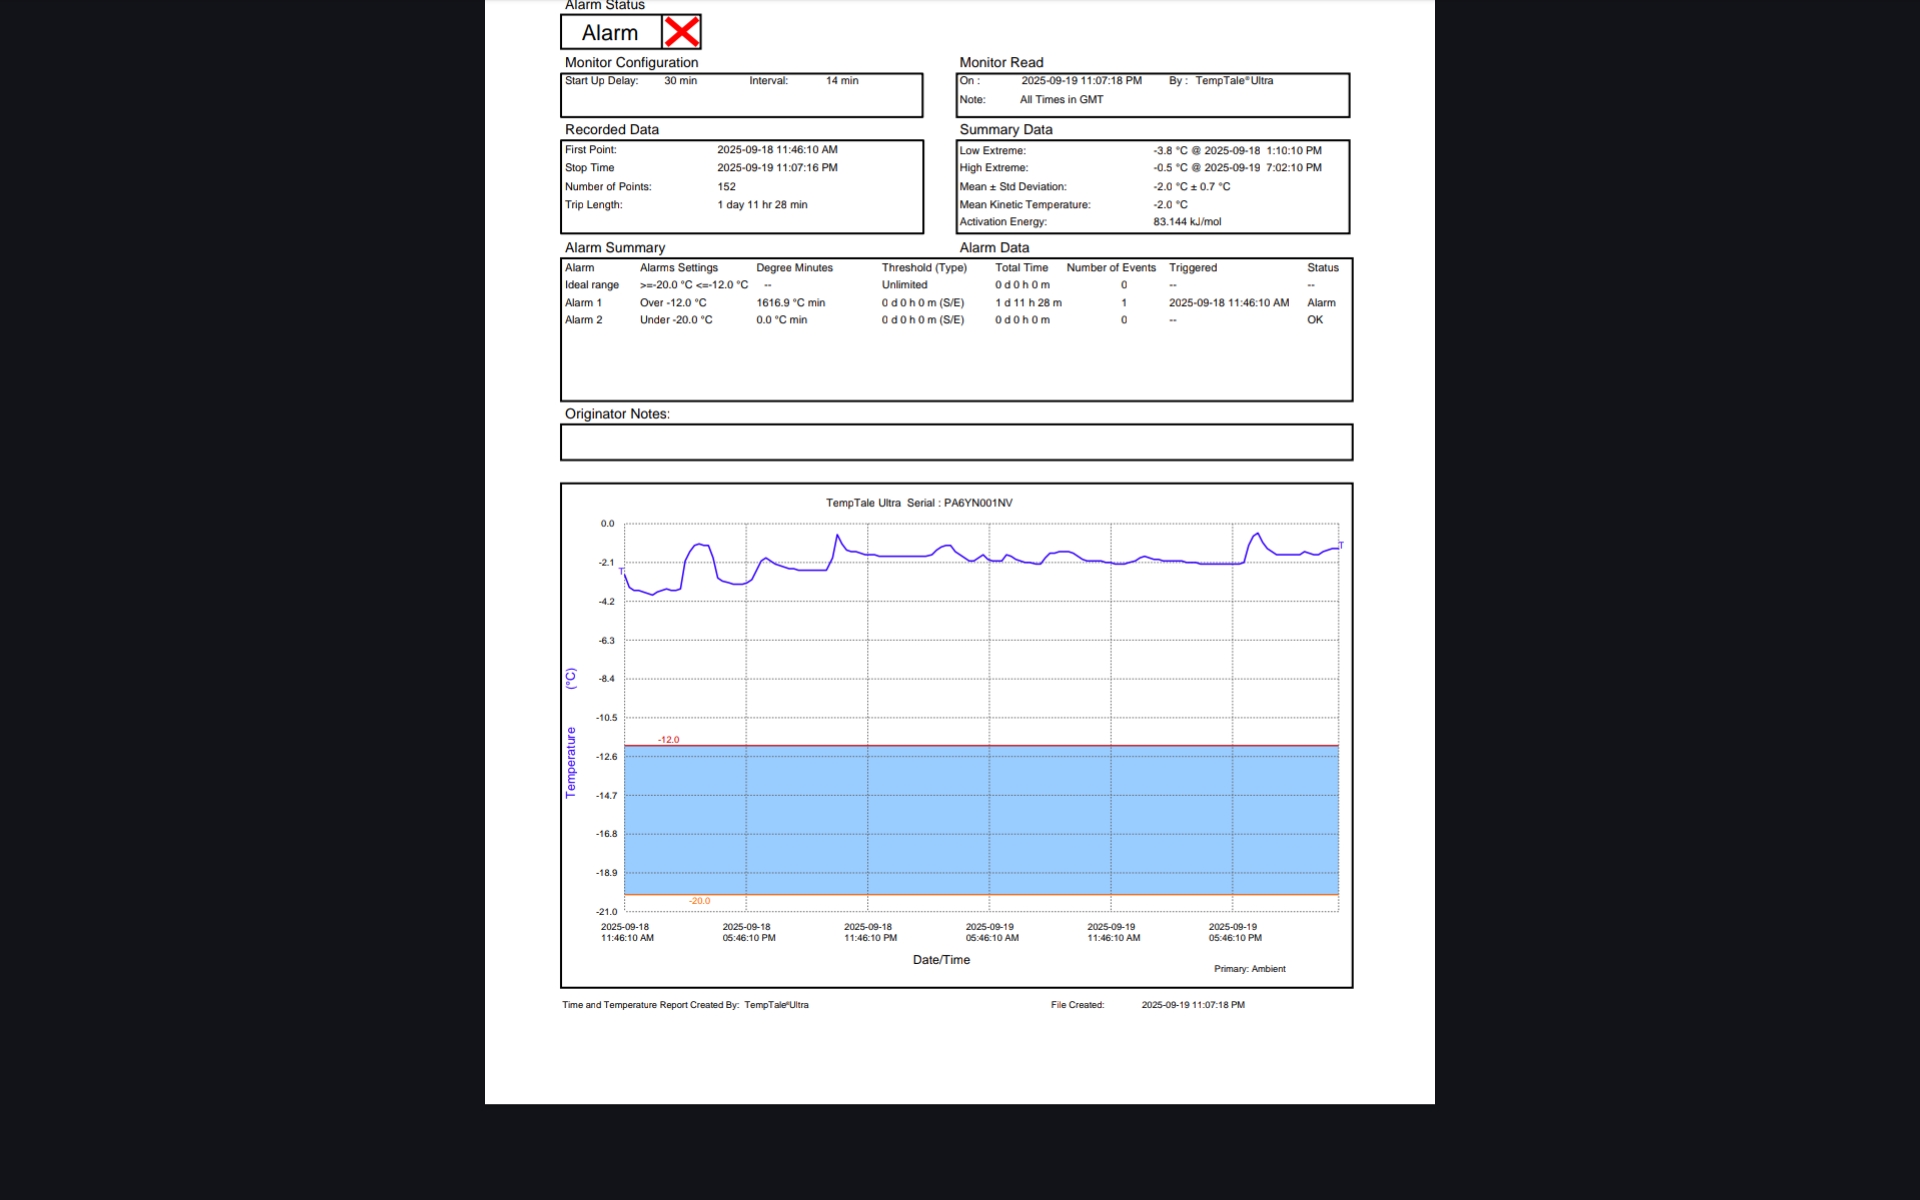Screen dimensions: 1920x1200
Task: Click the Start Up Delay 30 min value
Action: pyautogui.click(x=680, y=81)
